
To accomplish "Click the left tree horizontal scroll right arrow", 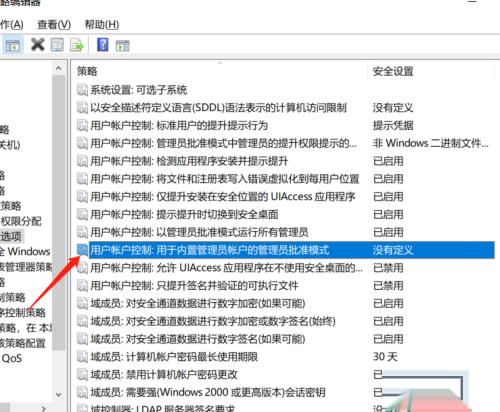I will point(44,408).
